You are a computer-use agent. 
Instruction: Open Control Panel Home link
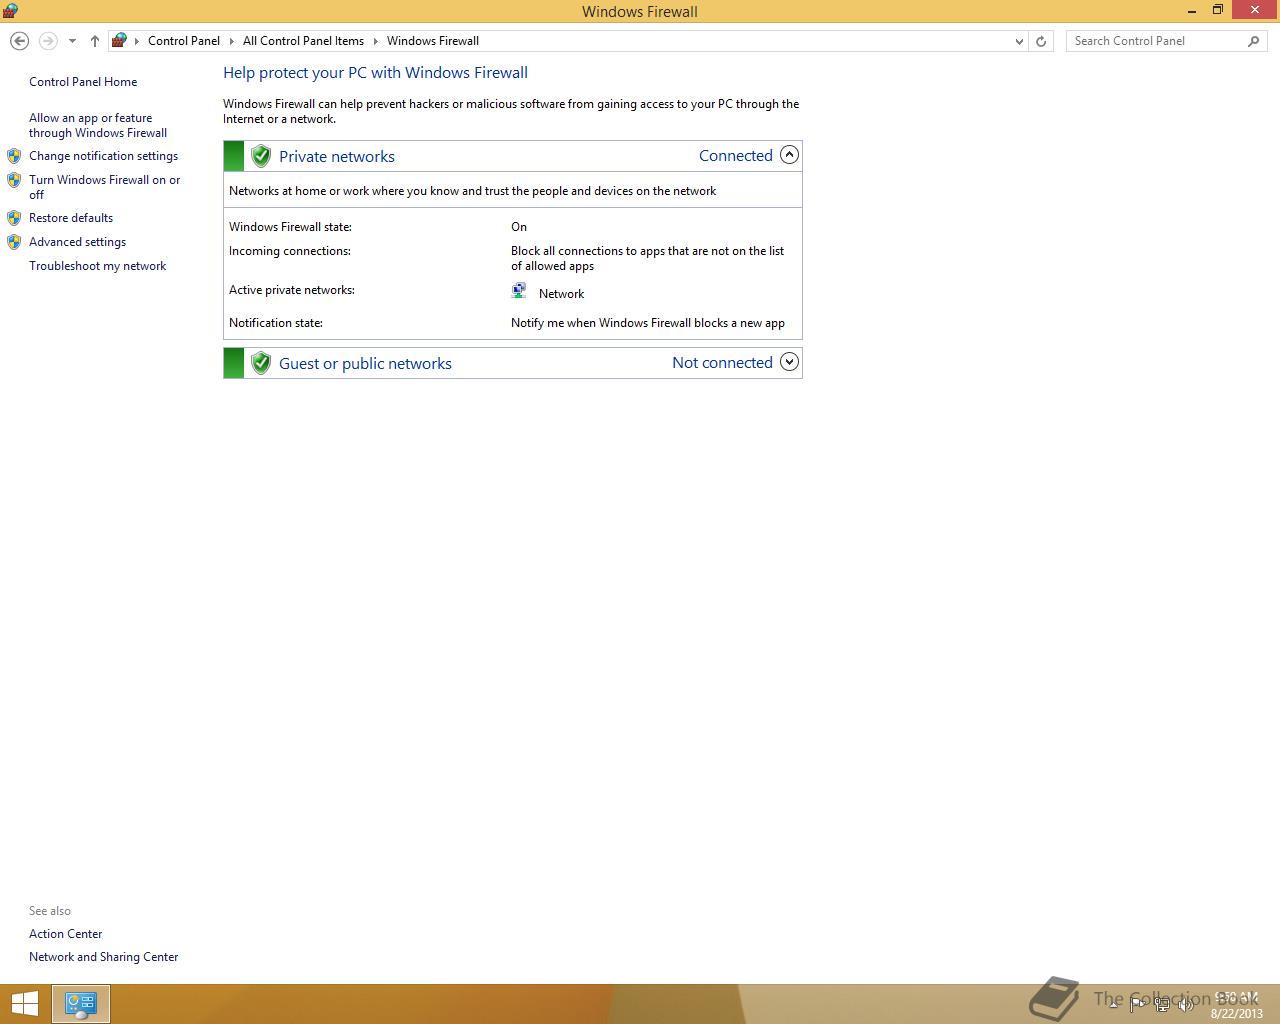83,82
